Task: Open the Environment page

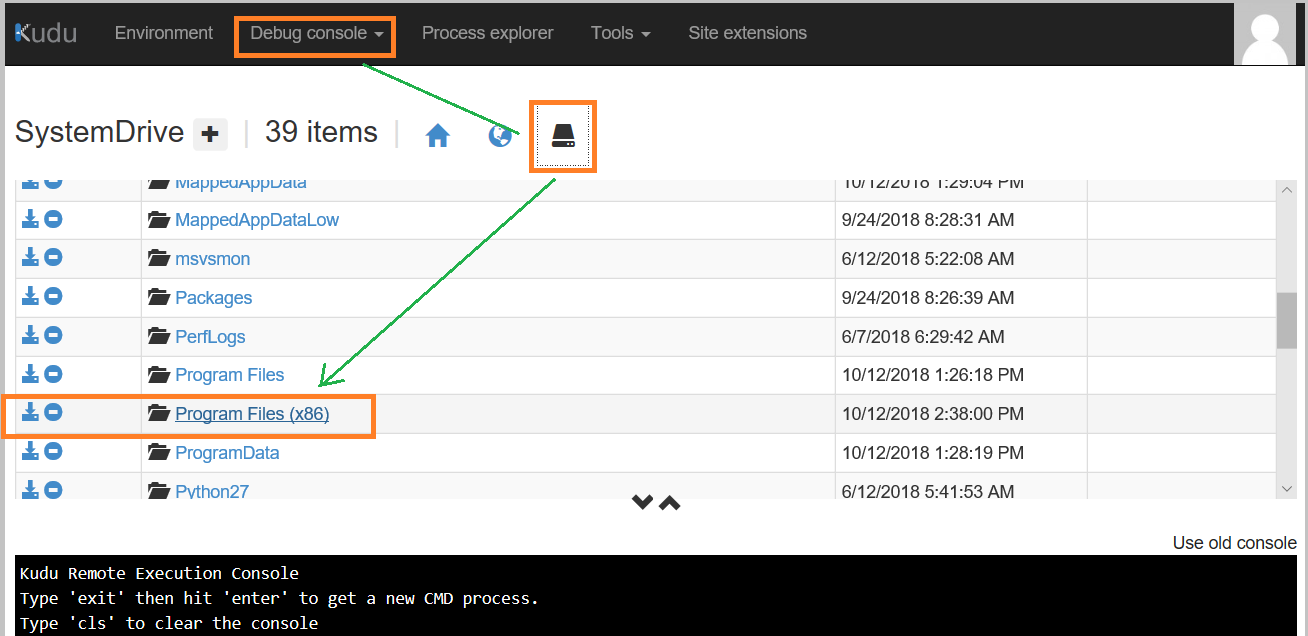Action: pyautogui.click(x=164, y=34)
